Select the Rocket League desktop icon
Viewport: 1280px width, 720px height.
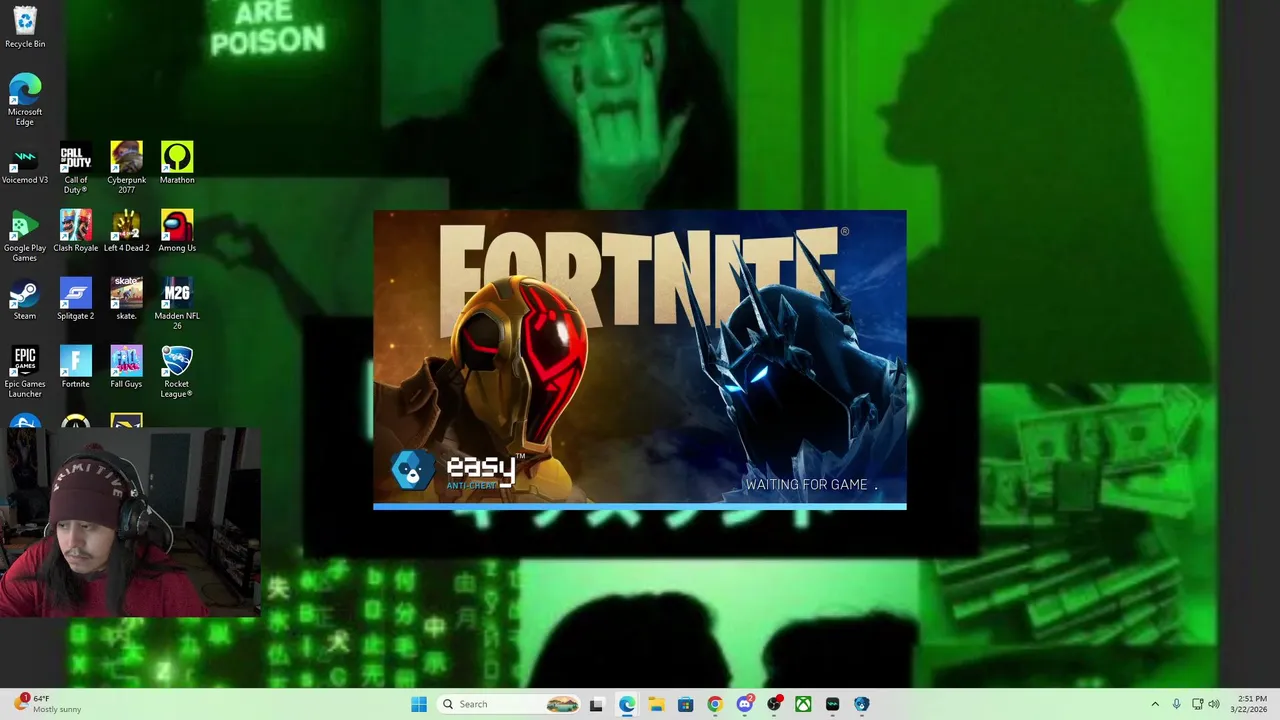coord(177,372)
